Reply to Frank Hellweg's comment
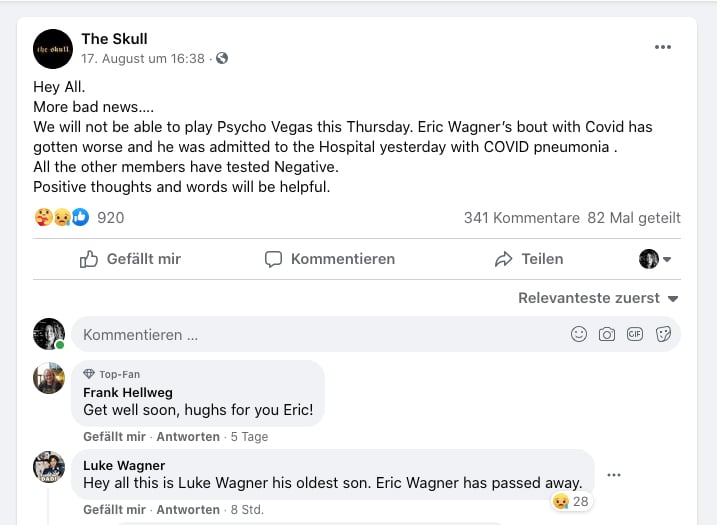 click(188, 437)
